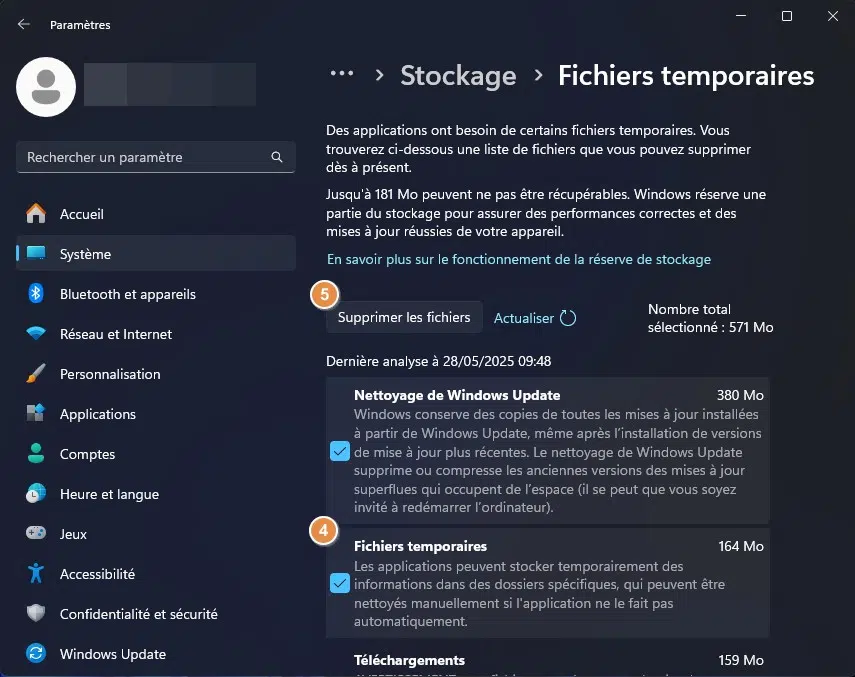Click the Windows Update sync icon
The image size is (855, 677).
(37, 654)
